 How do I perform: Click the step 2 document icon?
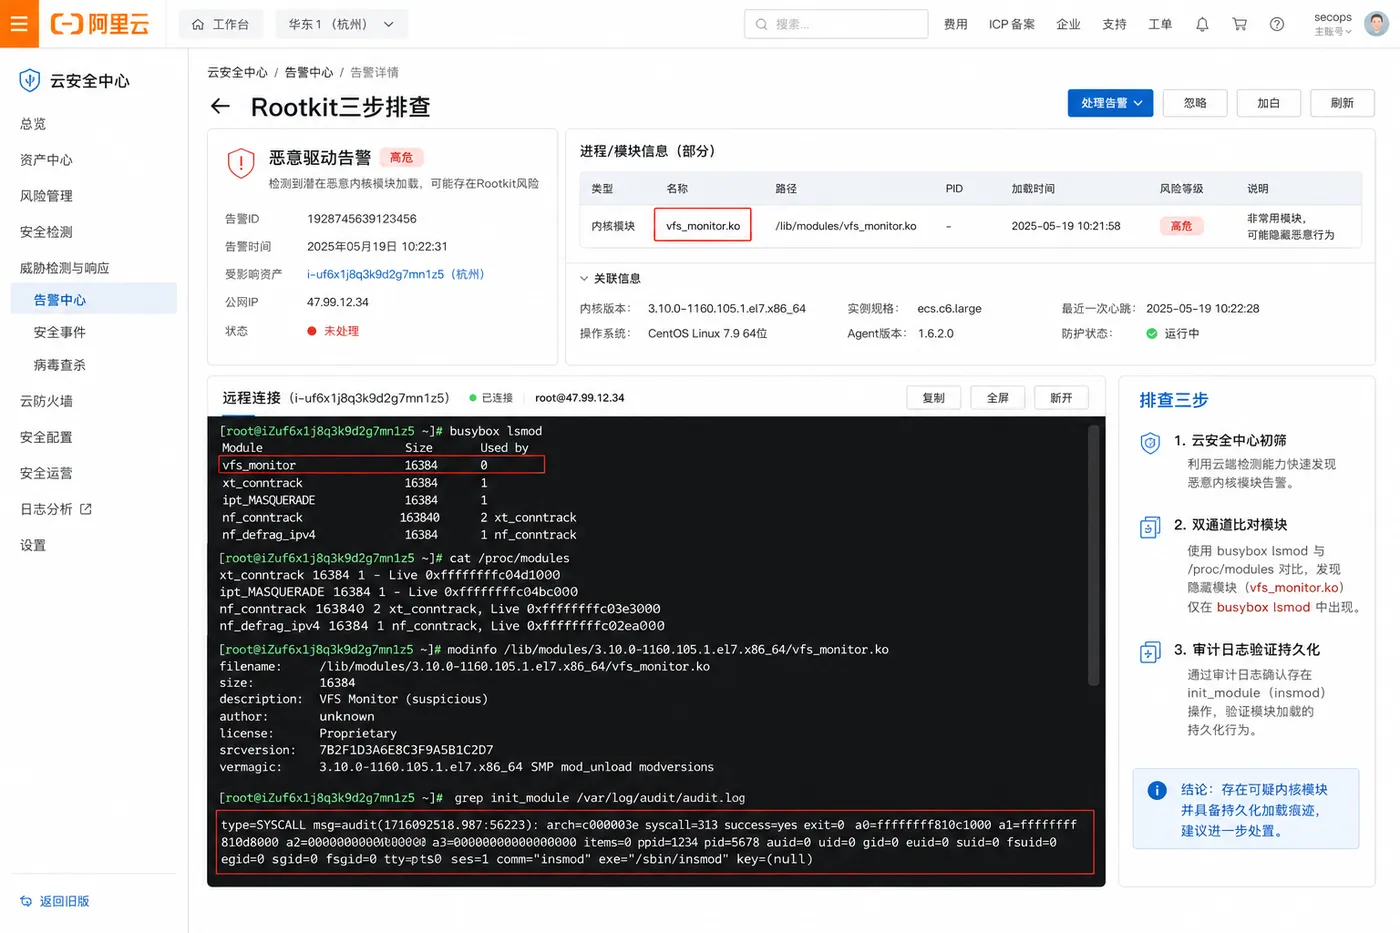pos(1150,527)
